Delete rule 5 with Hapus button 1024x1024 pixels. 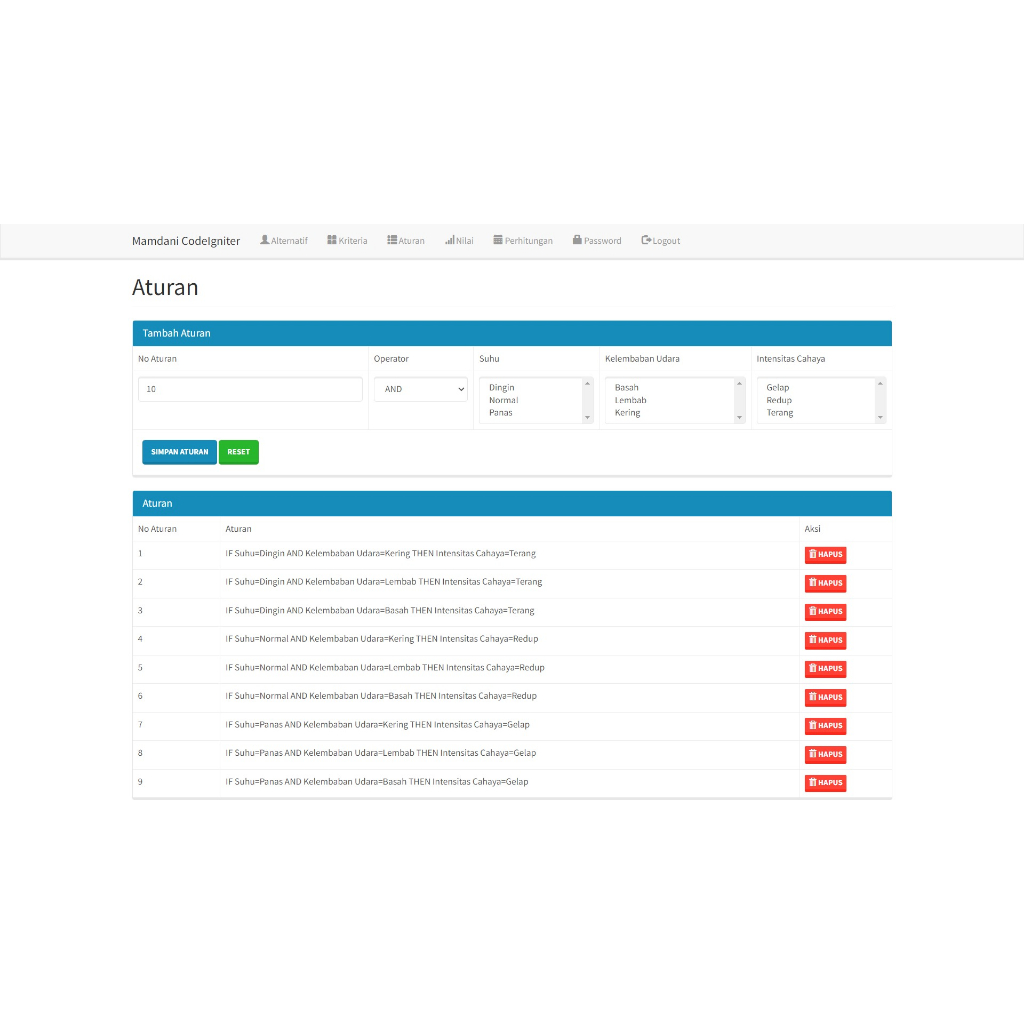point(825,668)
